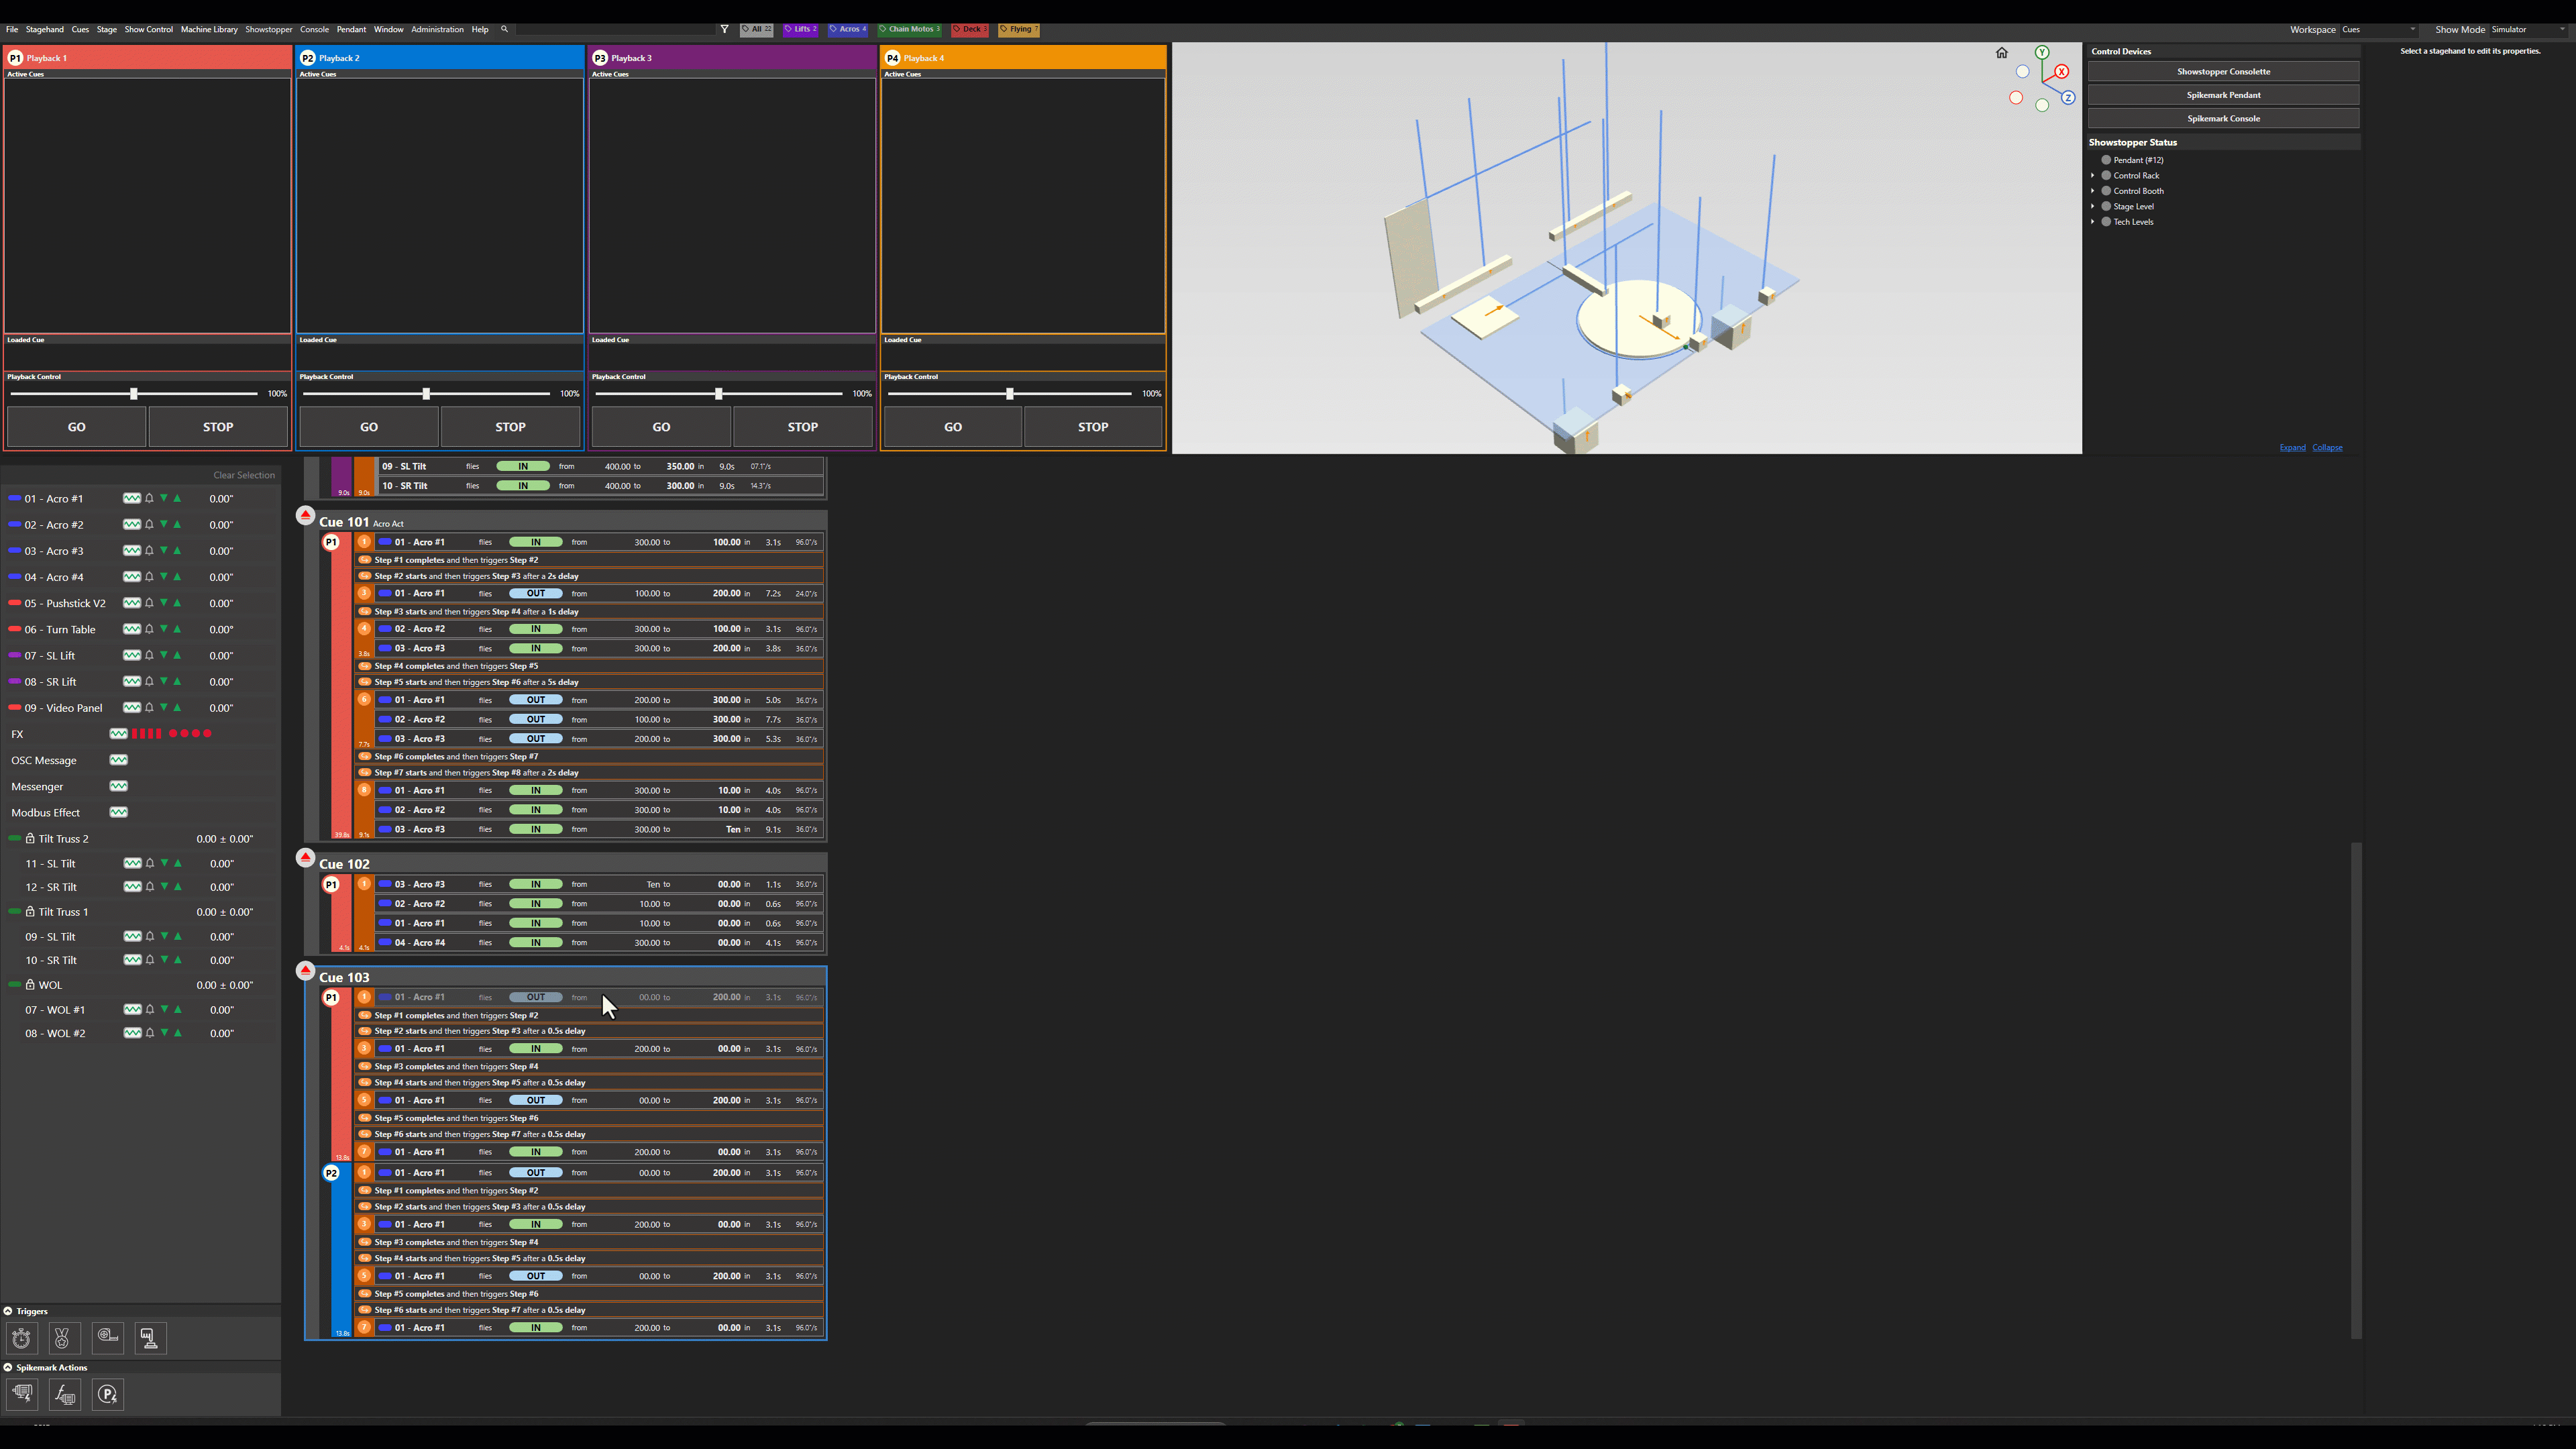Viewport: 2576px width, 1449px height.
Task: Toggle the Acros tag filter
Action: [848, 29]
